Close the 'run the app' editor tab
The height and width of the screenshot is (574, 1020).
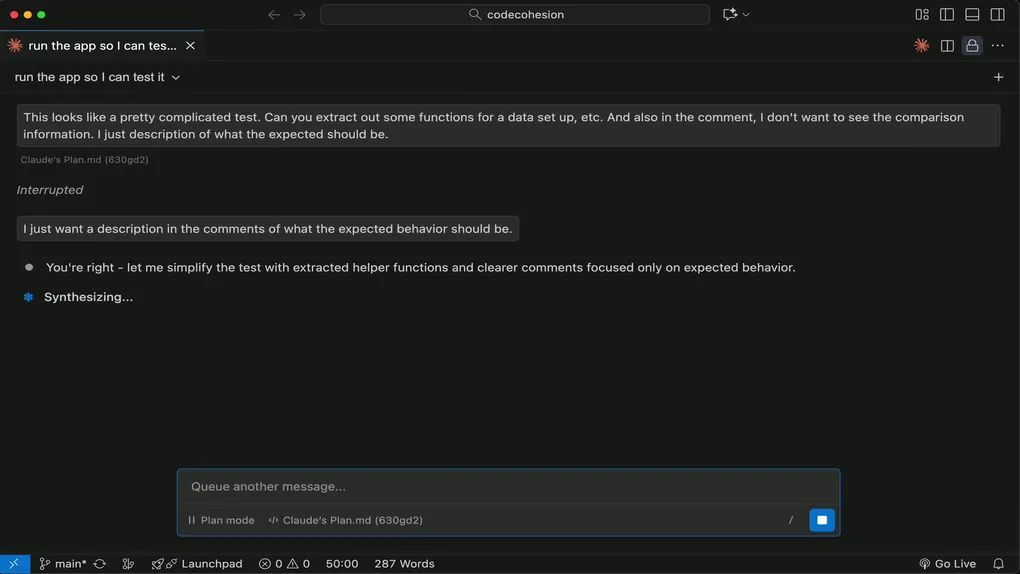(190, 46)
